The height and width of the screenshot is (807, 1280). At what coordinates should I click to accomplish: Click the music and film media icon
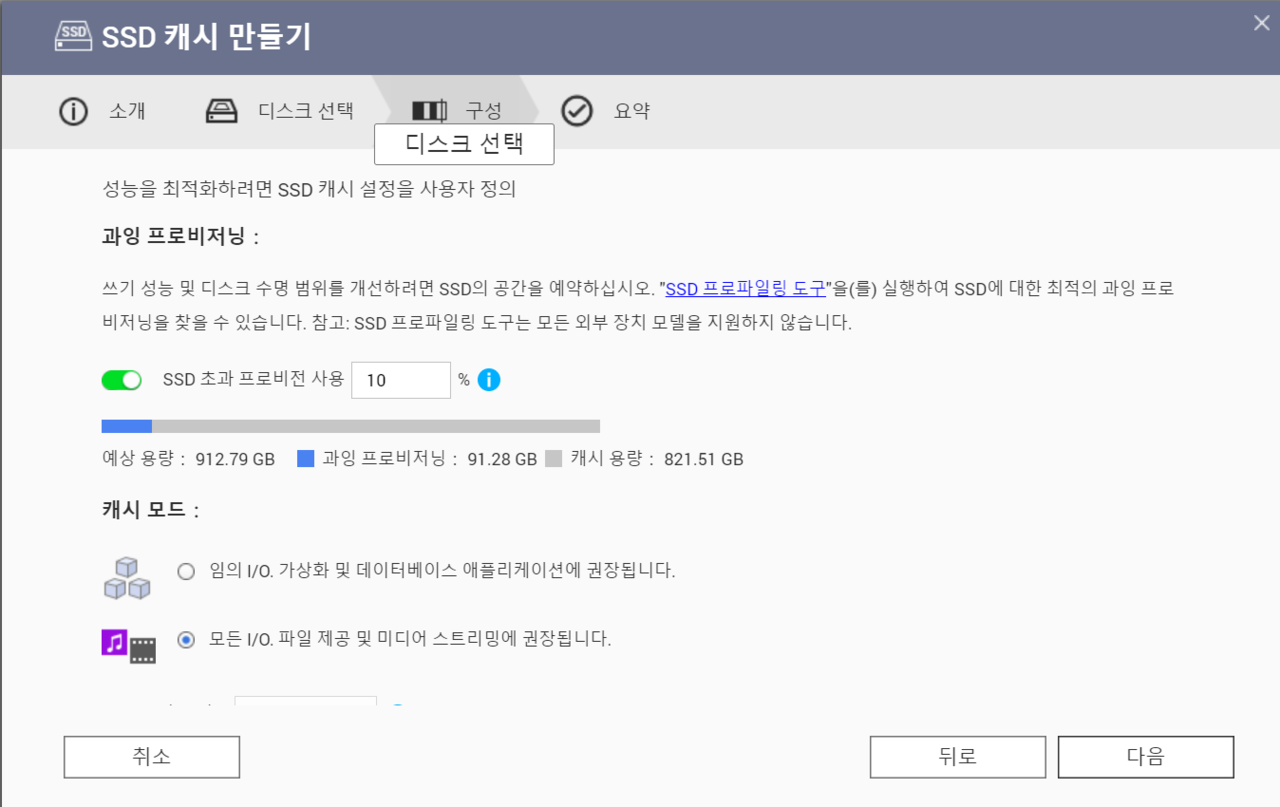click(129, 646)
